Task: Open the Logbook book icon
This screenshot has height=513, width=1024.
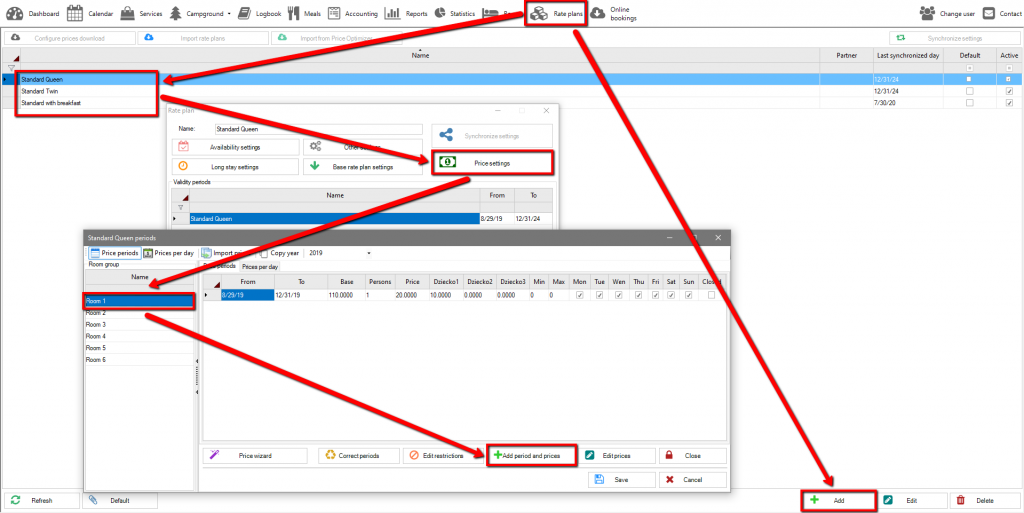Action: (244, 13)
